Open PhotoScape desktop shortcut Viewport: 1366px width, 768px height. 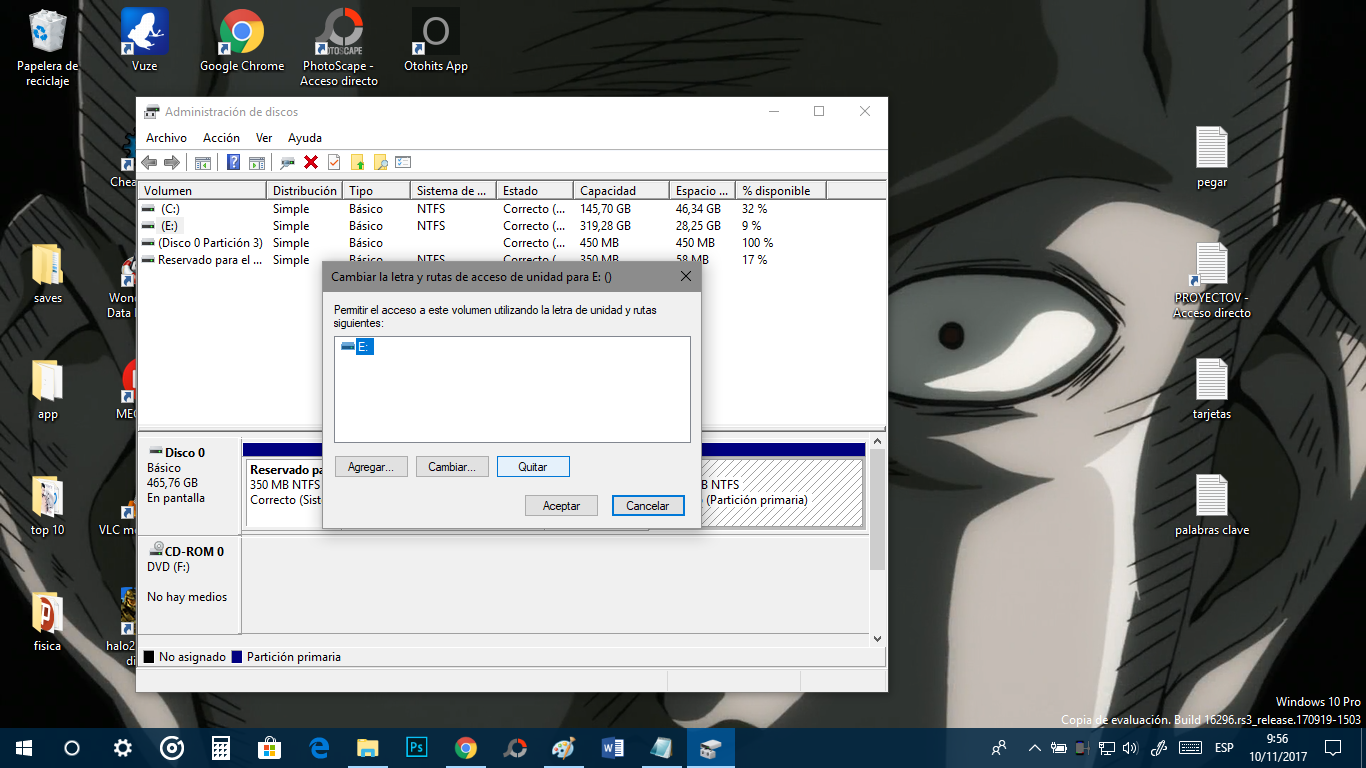339,48
